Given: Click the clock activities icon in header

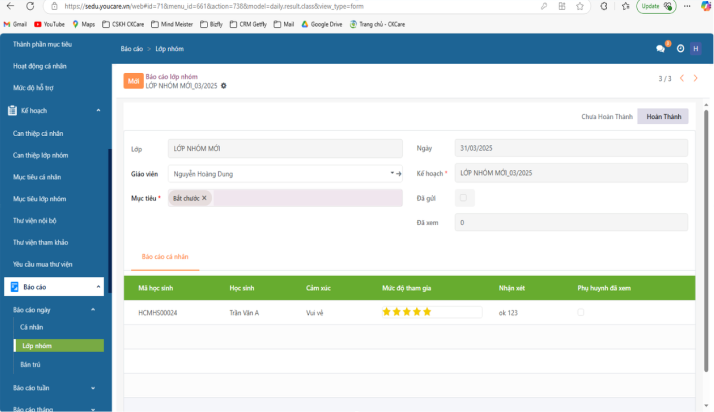Looking at the screenshot, I should pyautogui.click(x=680, y=48).
